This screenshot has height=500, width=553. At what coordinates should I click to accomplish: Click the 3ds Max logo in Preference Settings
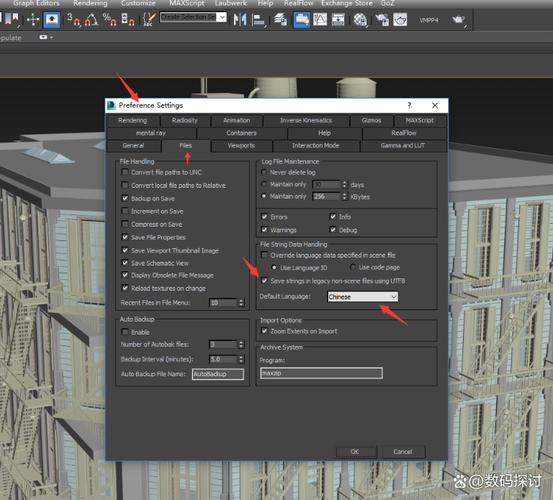coord(111,105)
